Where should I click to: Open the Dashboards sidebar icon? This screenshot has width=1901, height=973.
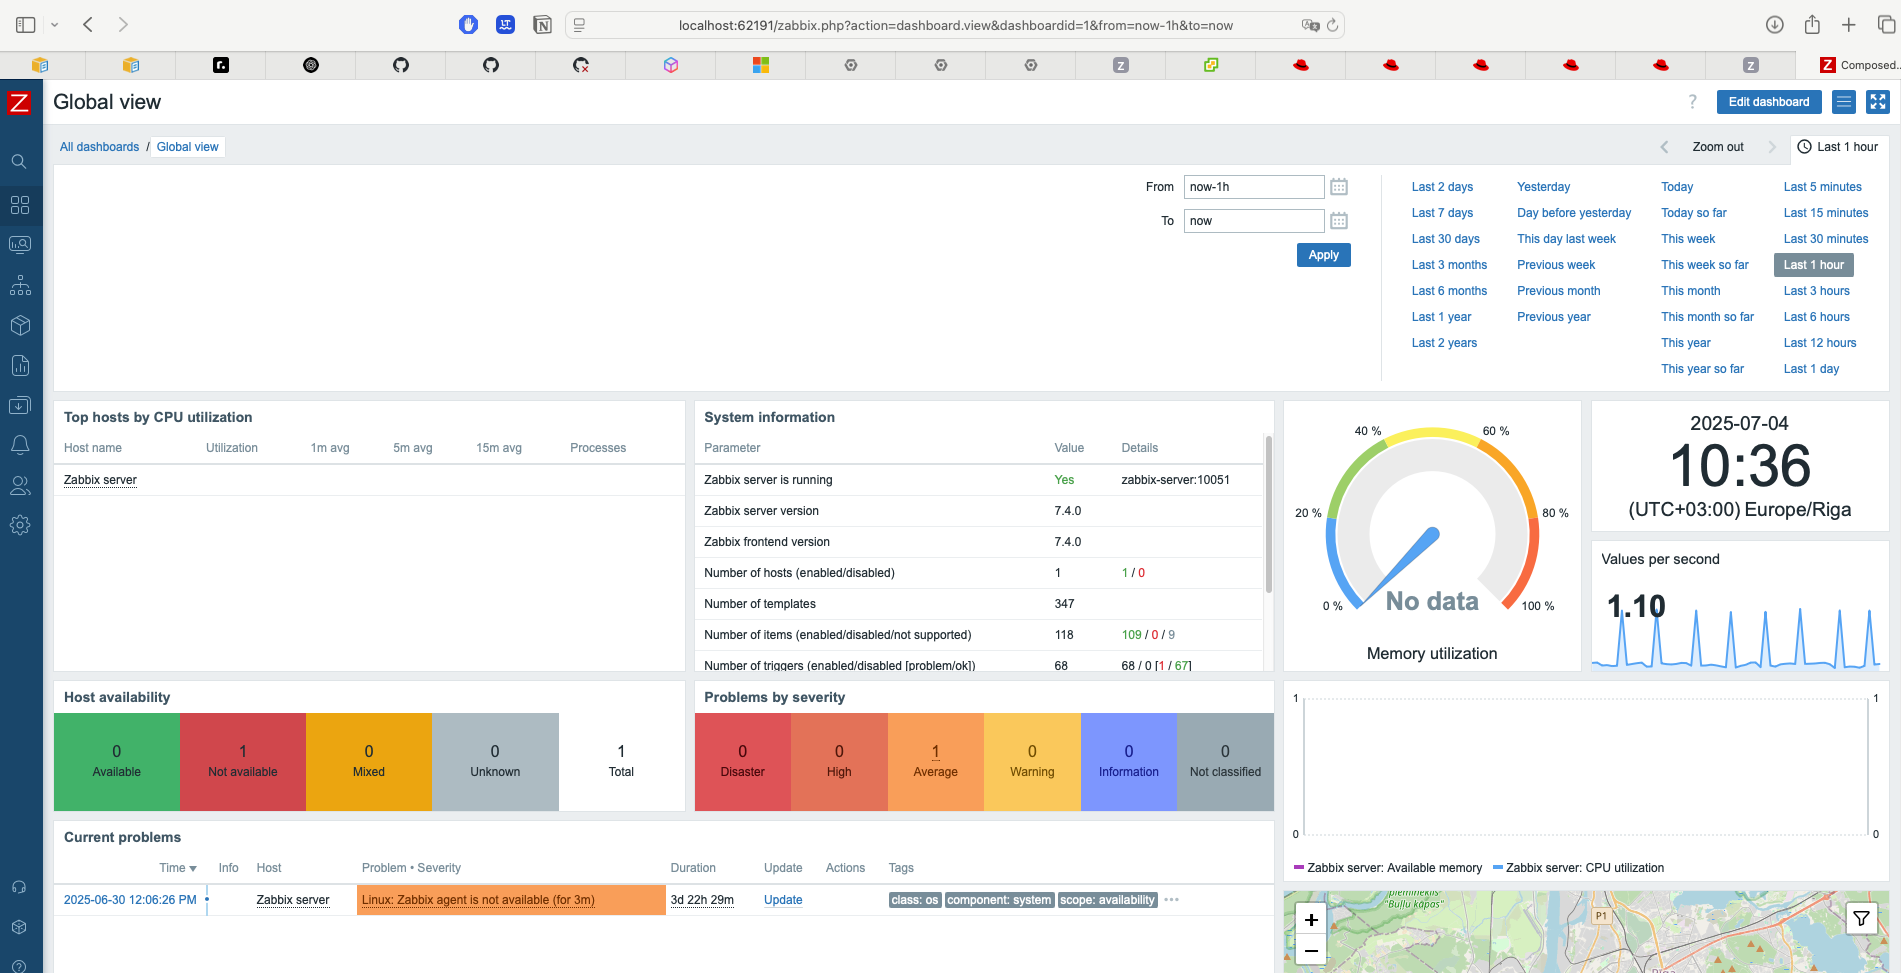20,205
